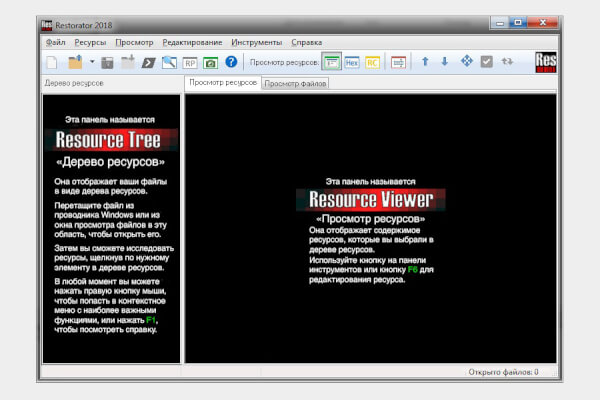
Task: Switch resource view to RC mode
Action: pyautogui.click(x=372, y=62)
